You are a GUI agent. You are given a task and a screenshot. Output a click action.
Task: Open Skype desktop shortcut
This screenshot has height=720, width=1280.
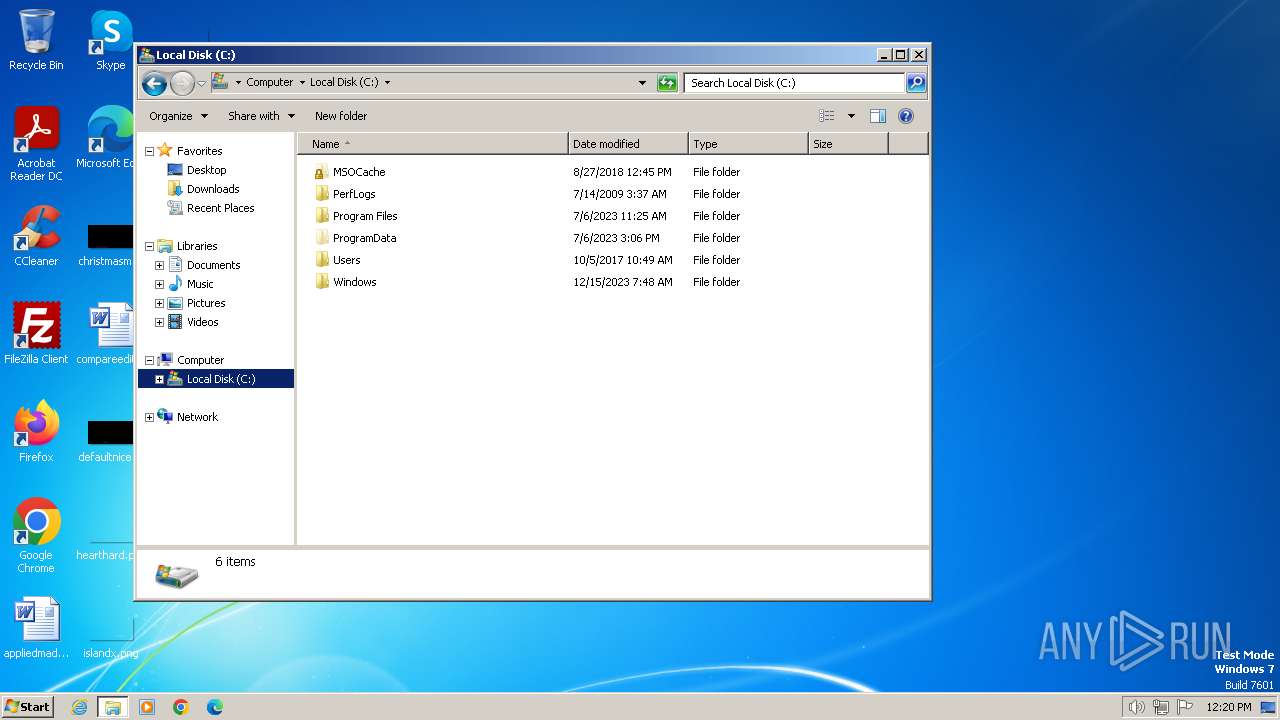click(110, 40)
